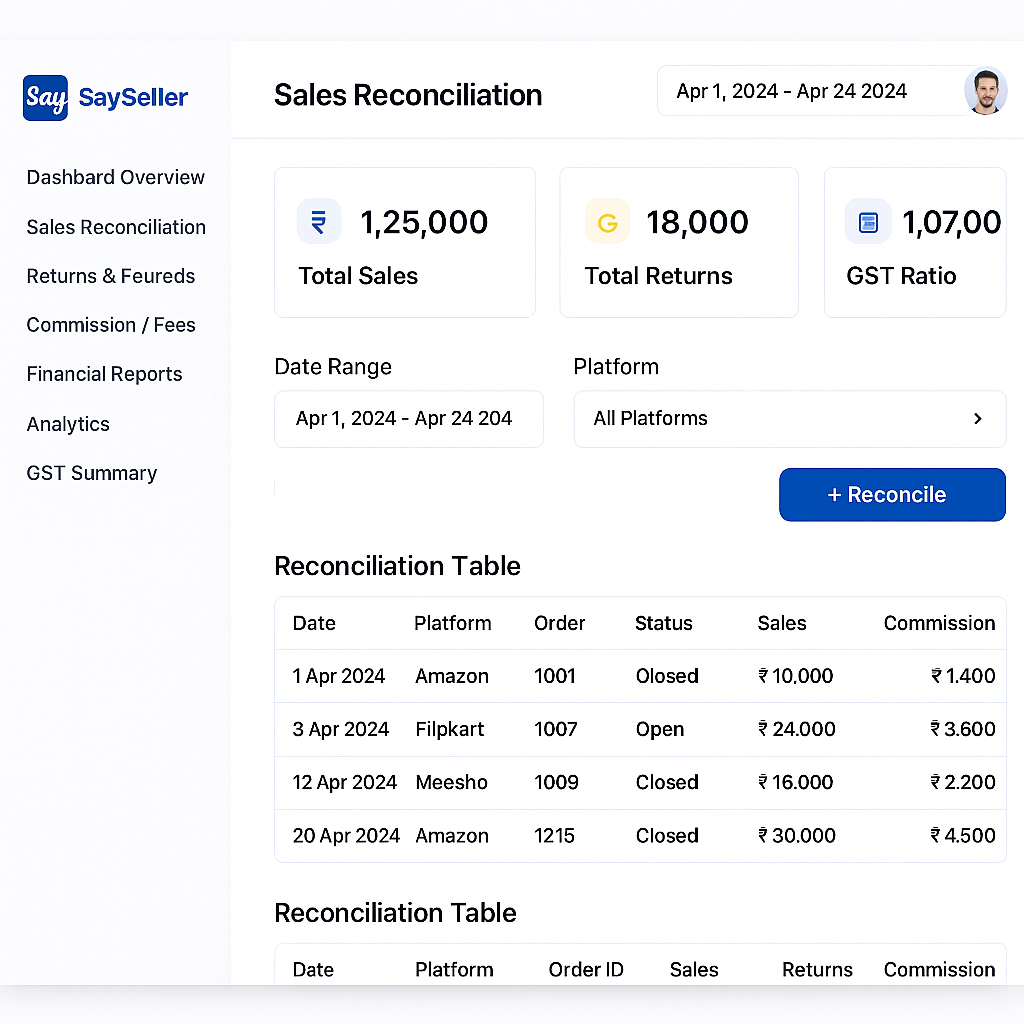Expand the All Platforms dropdown
Image resolution: width=1024 pixels, height=1024 pixels.
coord(789,418)
